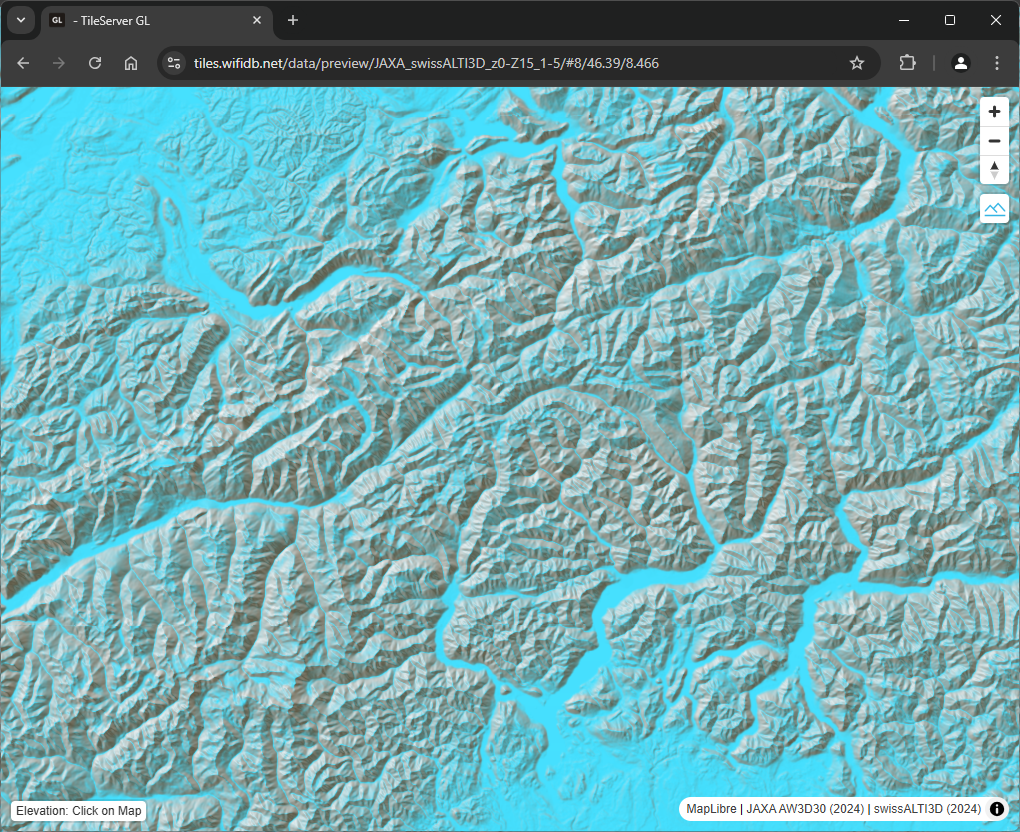Open the swissALTI3D (2024) attribution link
The image size is (1020, 832).
927,809
